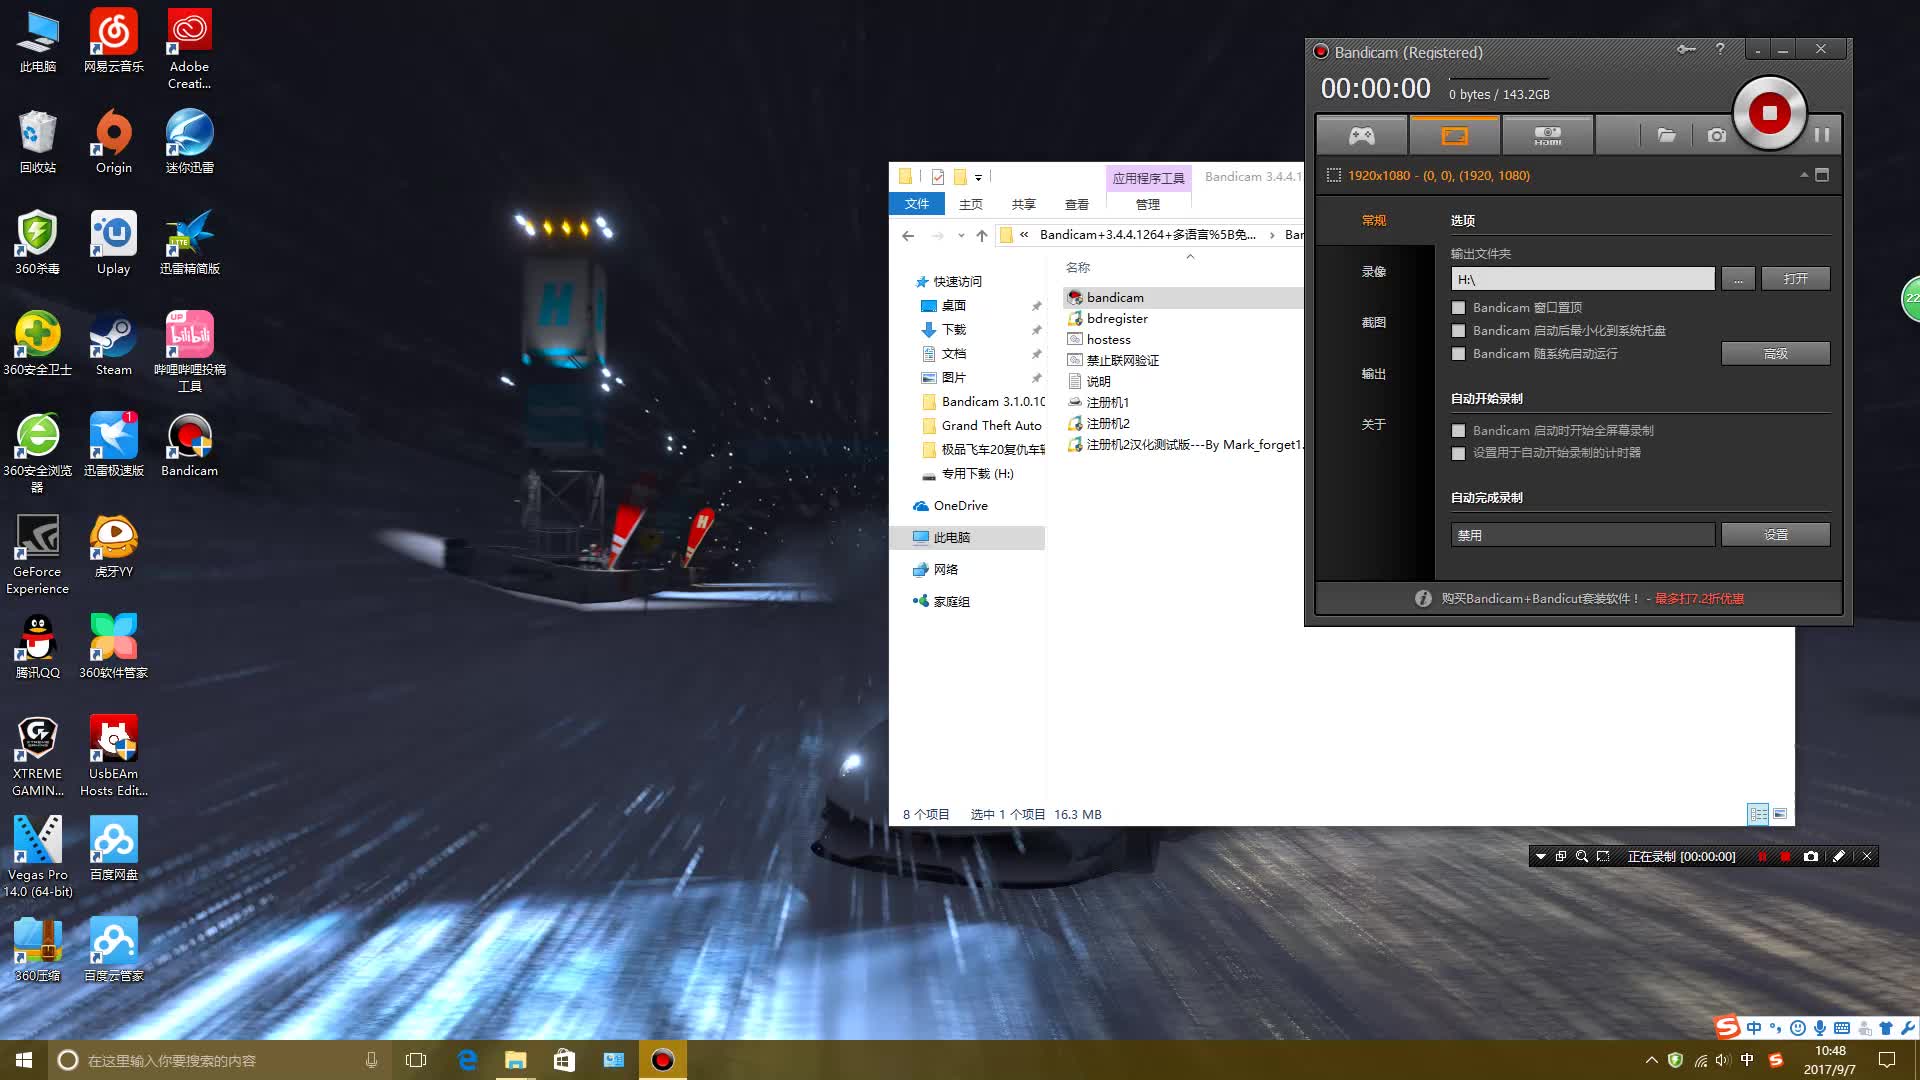Open the 管理 ribbon tab in Explorer
1920x1080 pixels.
tap(1147, 204)
